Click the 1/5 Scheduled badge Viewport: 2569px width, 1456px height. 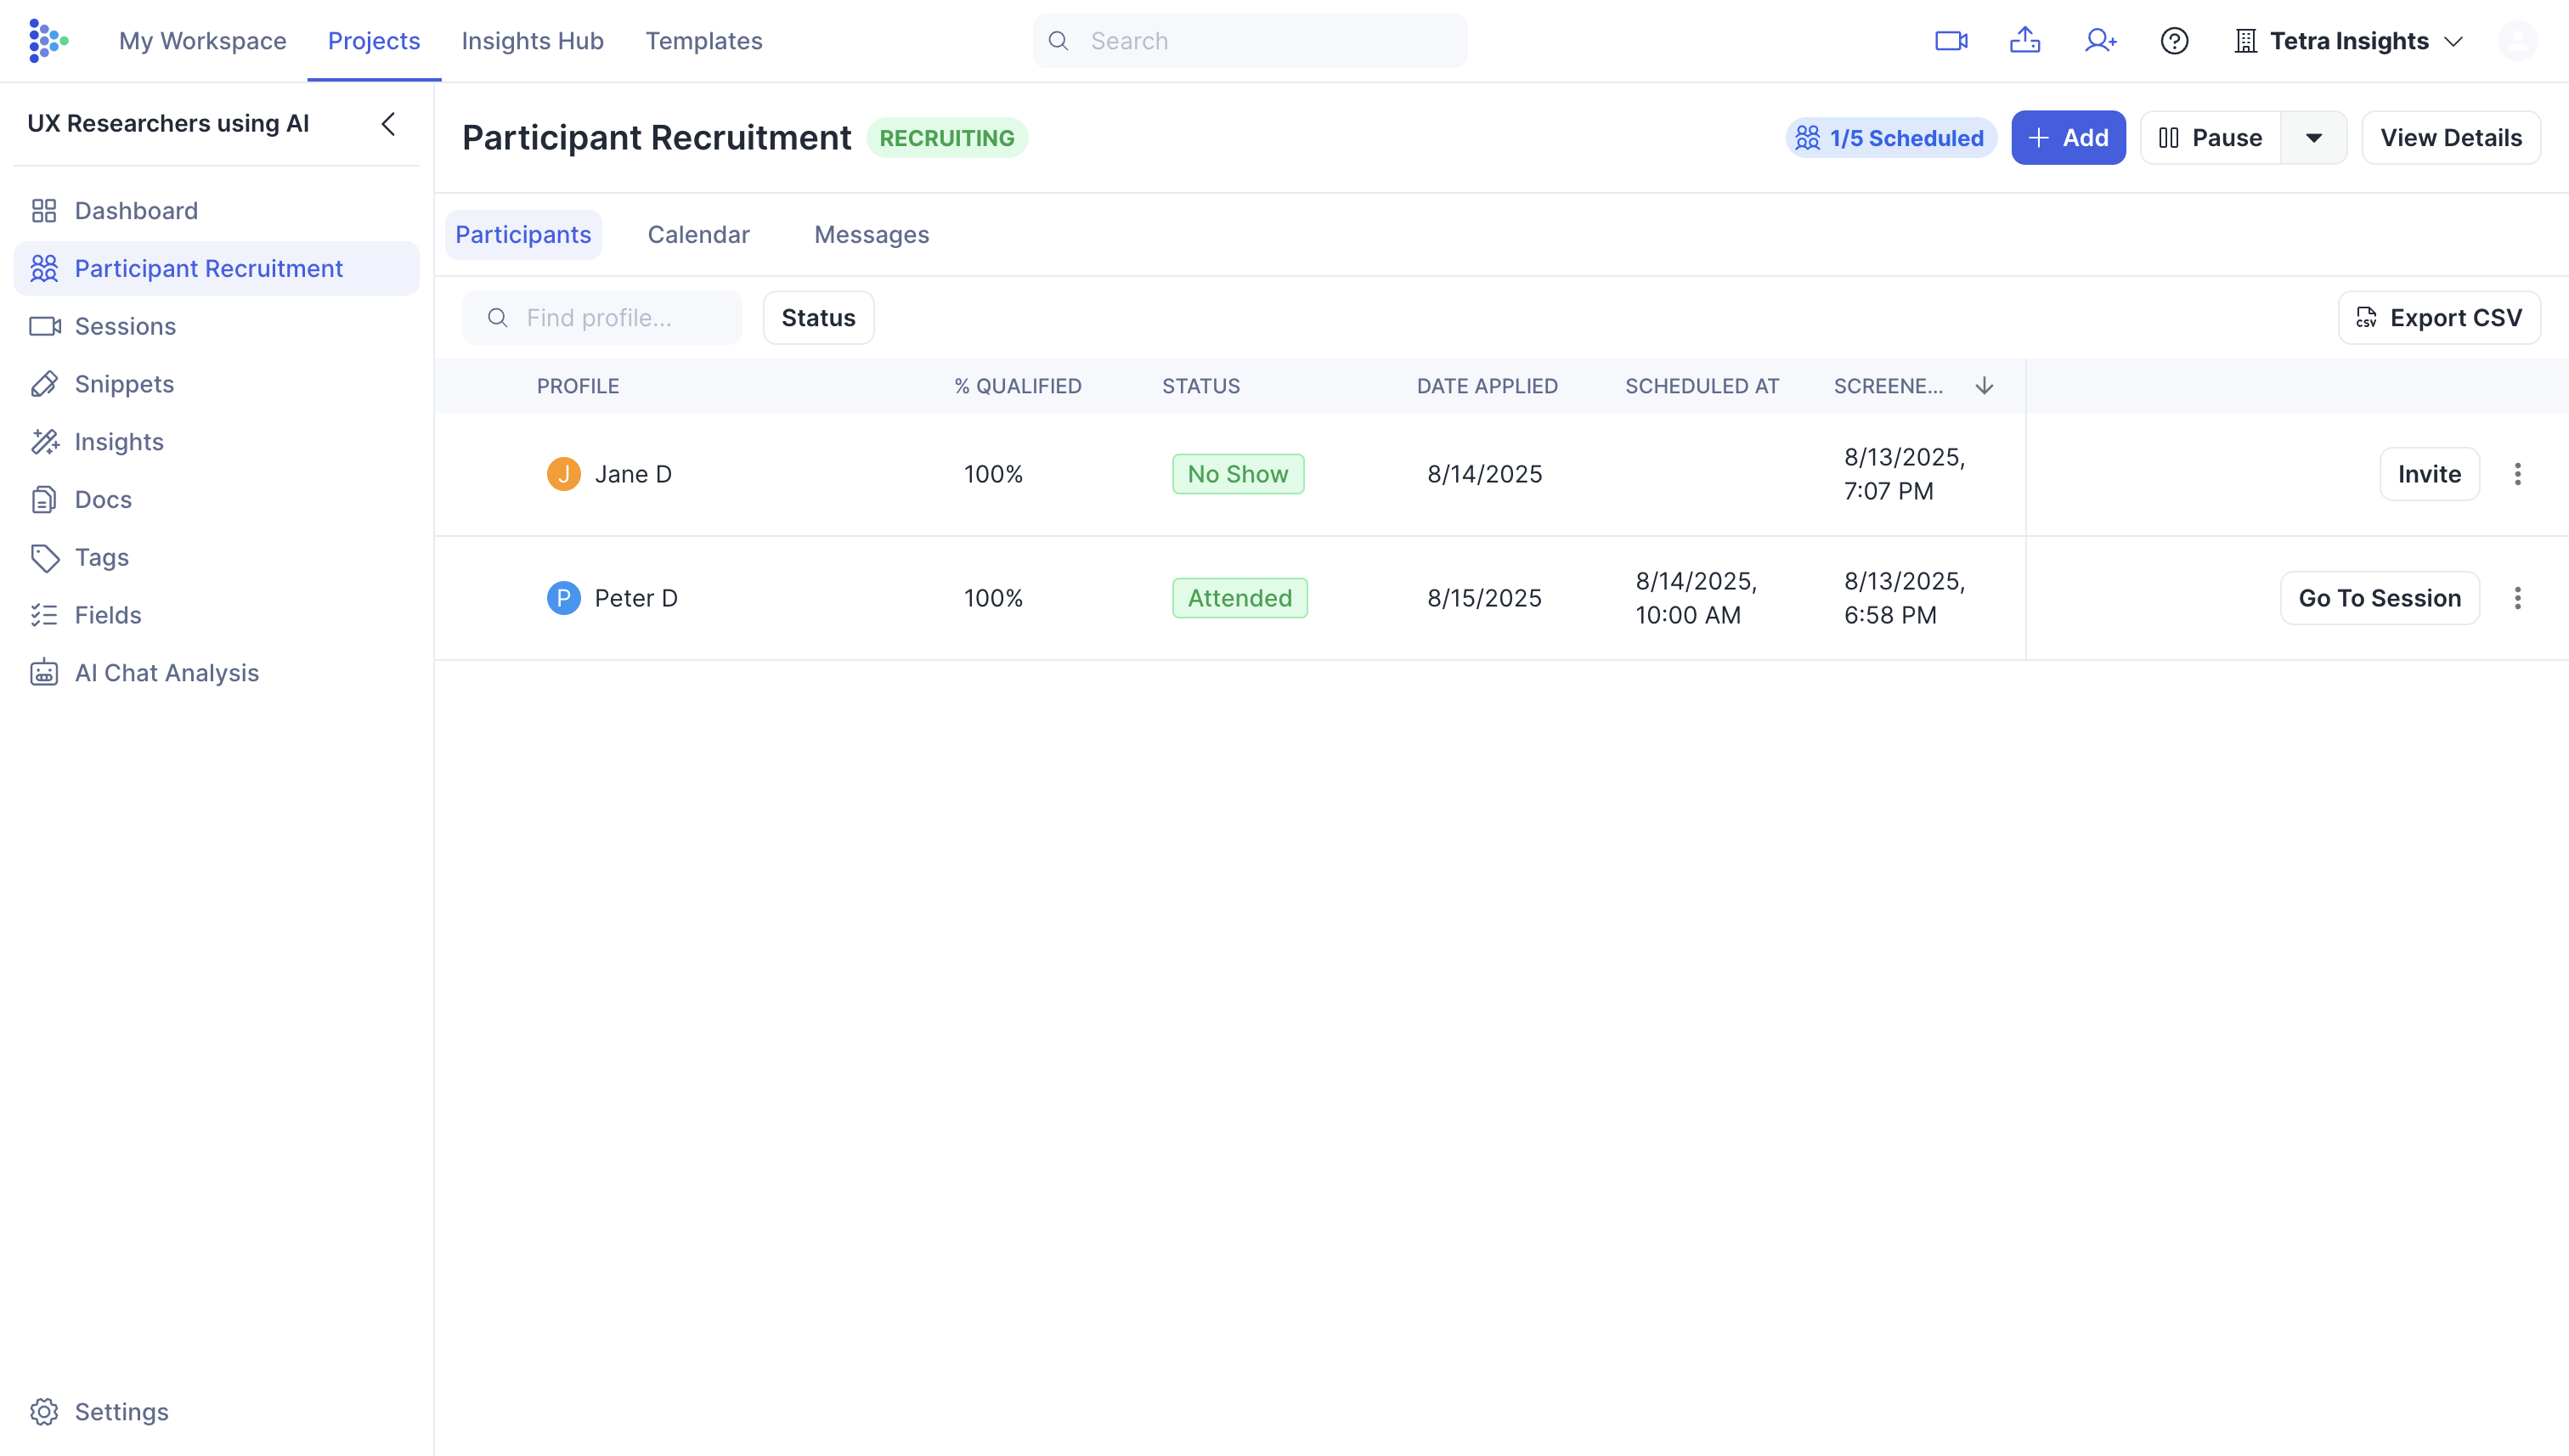tap(1890, 138)
